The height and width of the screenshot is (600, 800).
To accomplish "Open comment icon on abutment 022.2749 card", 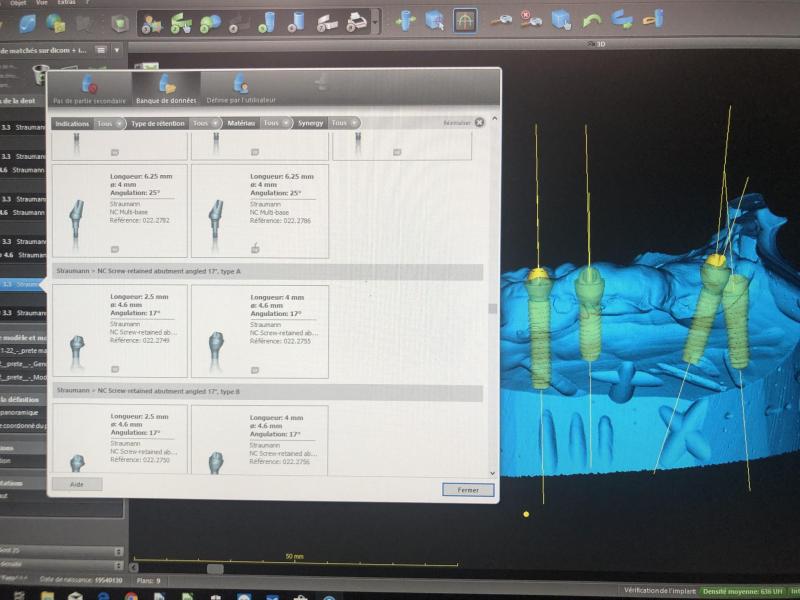I will tap(115, 369).
